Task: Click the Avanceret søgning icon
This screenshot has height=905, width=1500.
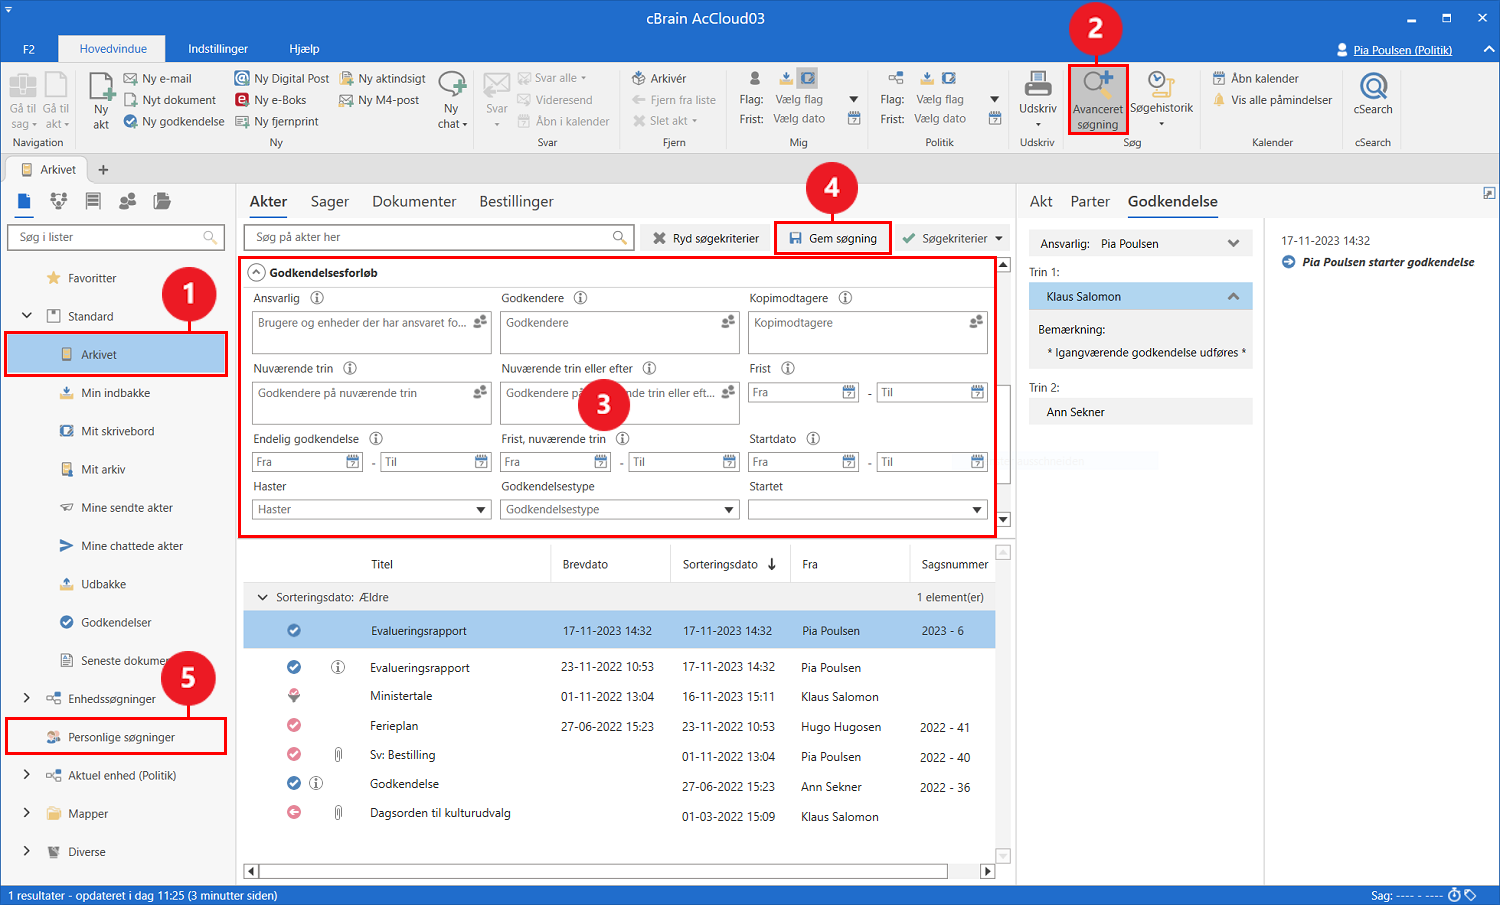Action: (1097, 86)
